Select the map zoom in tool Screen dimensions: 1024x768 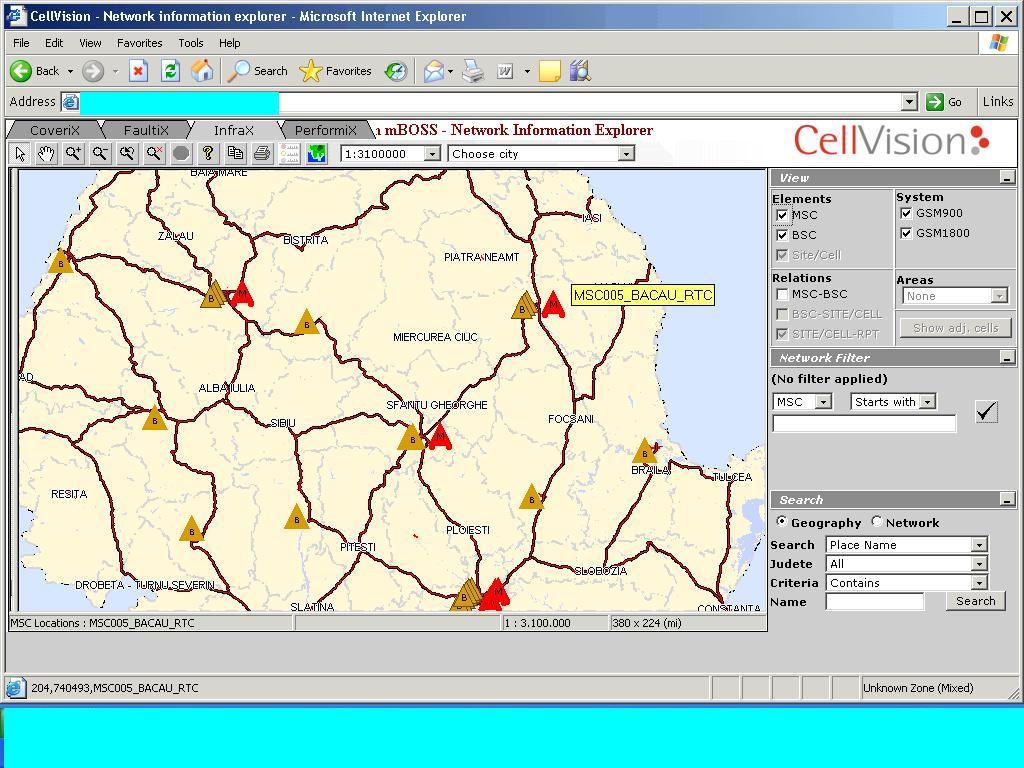pyautogui.click(x=73, y=153)
